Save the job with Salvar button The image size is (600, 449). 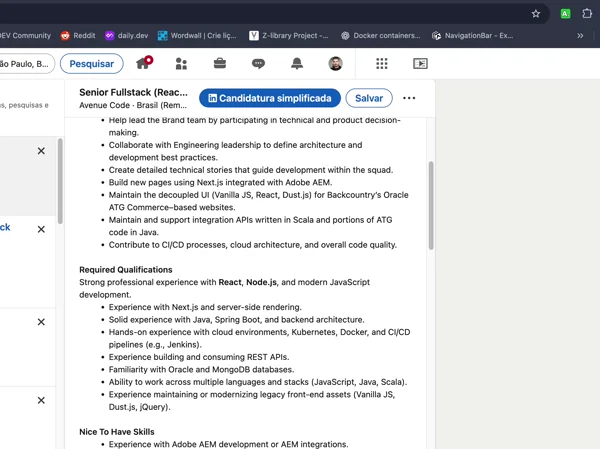click(x=369, y=98)
